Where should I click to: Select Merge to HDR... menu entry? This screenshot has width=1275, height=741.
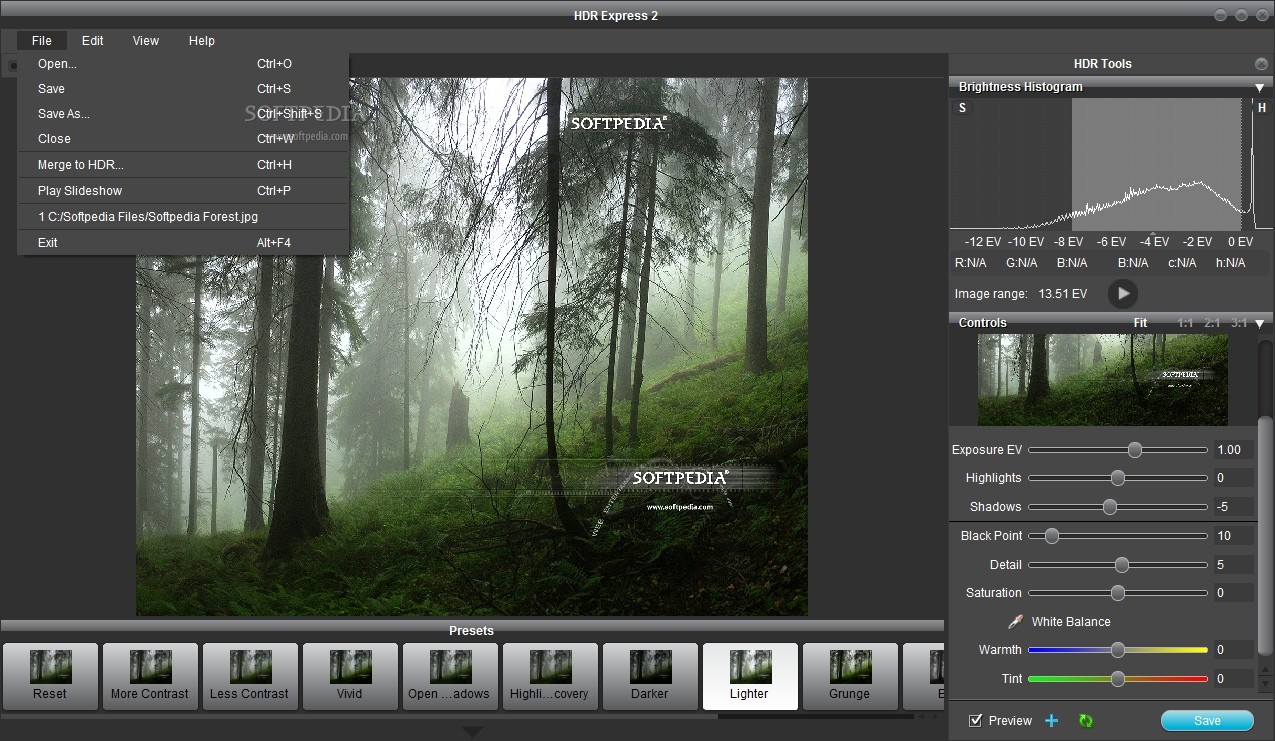click(x=183, y=165)
